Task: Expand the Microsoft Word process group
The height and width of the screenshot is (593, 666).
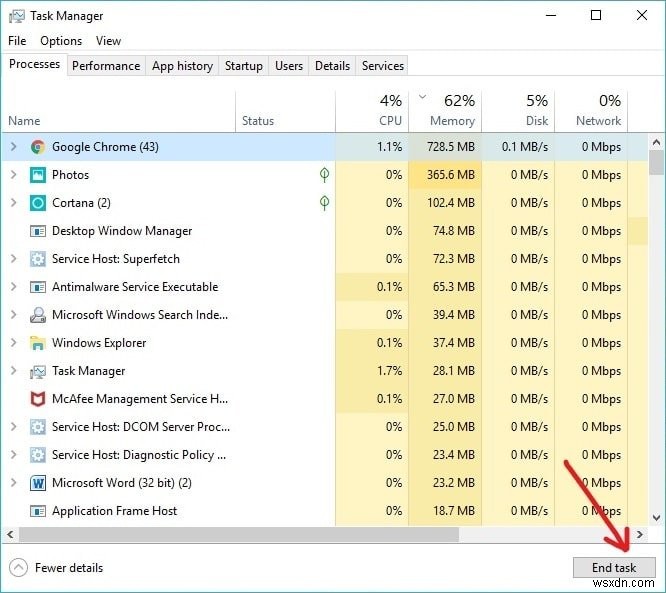Action: point(14,483)
